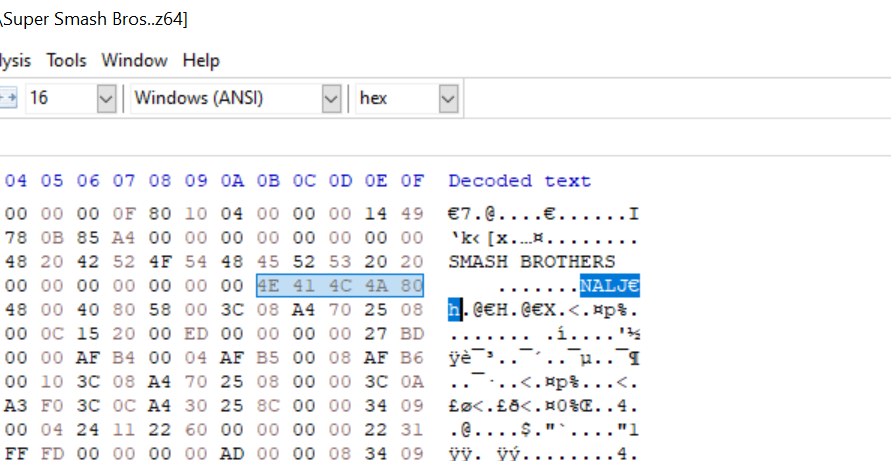
Task: Open the Tools menu
Action: pyautogui.click(x=66, y=60)
